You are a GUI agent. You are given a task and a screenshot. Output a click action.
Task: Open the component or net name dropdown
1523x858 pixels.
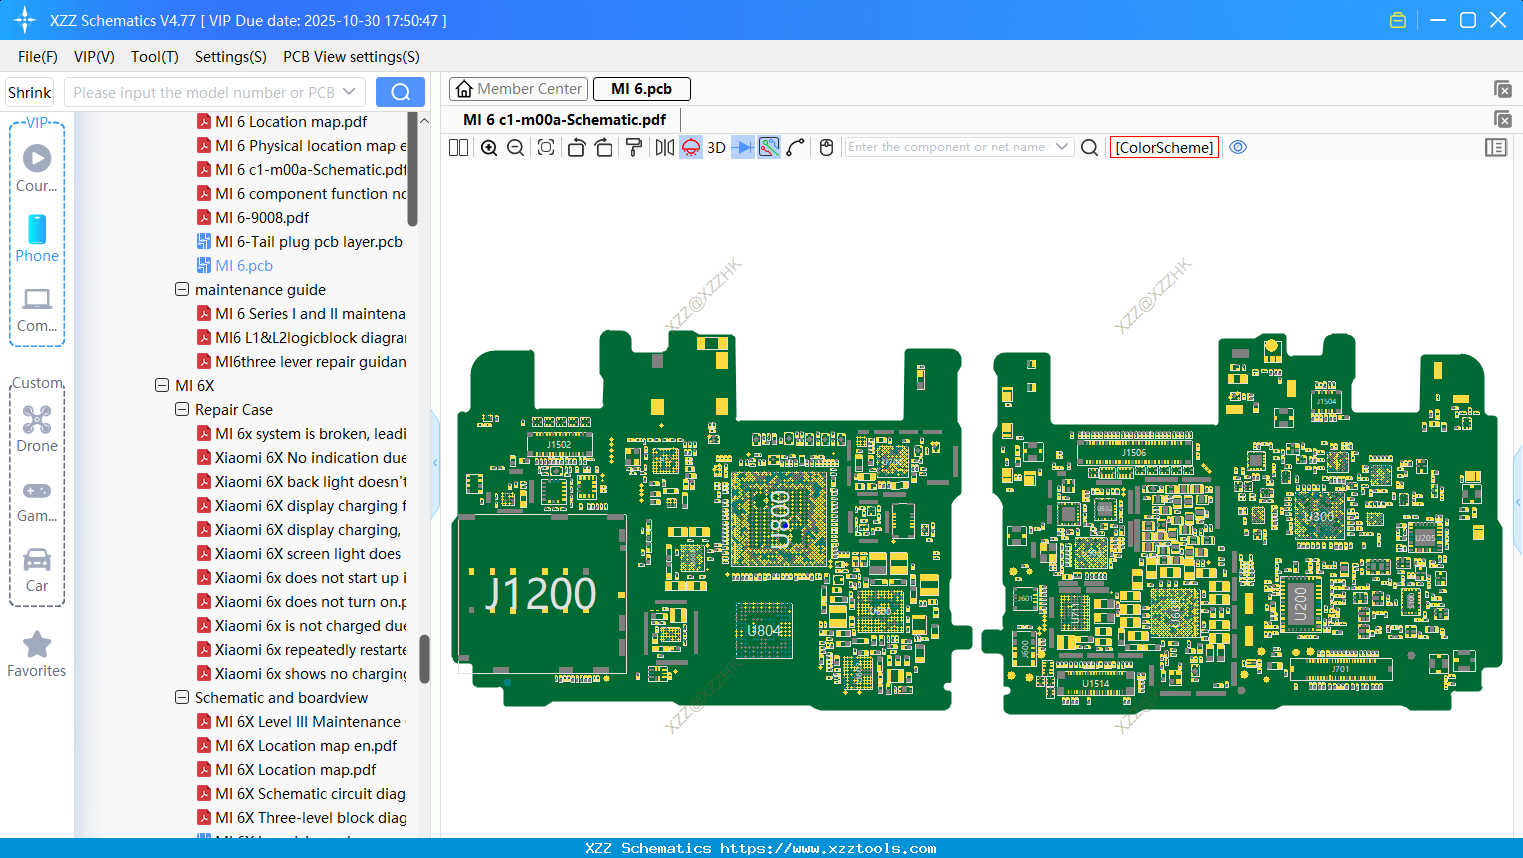(x=1062, y=147)
